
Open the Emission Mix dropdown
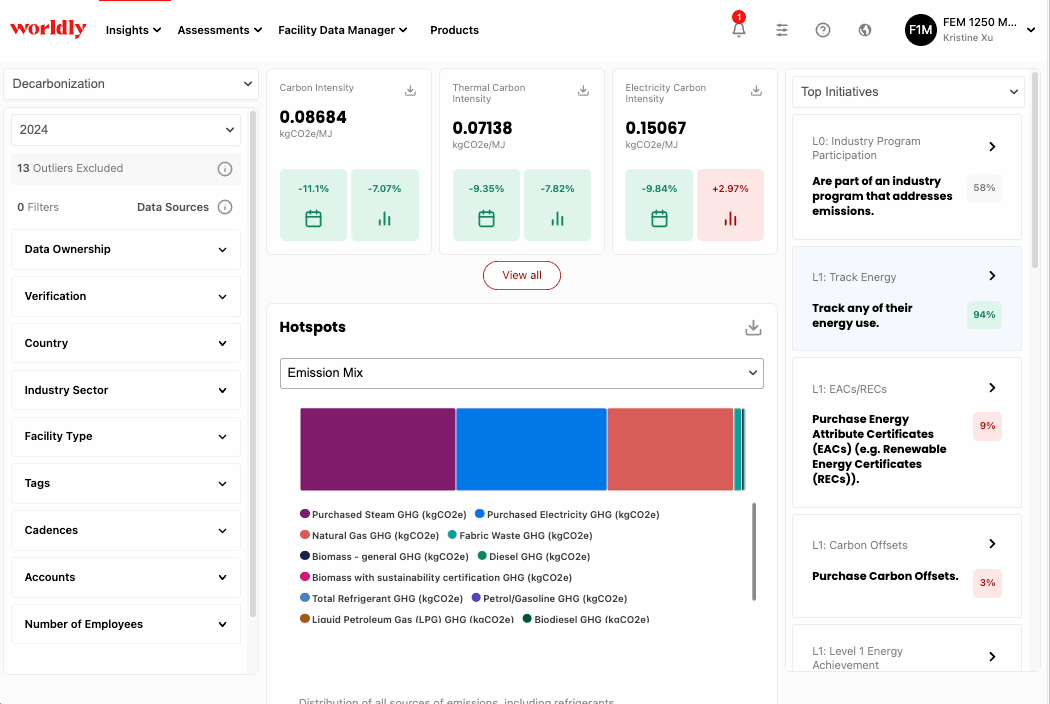(x=522, y=373)
